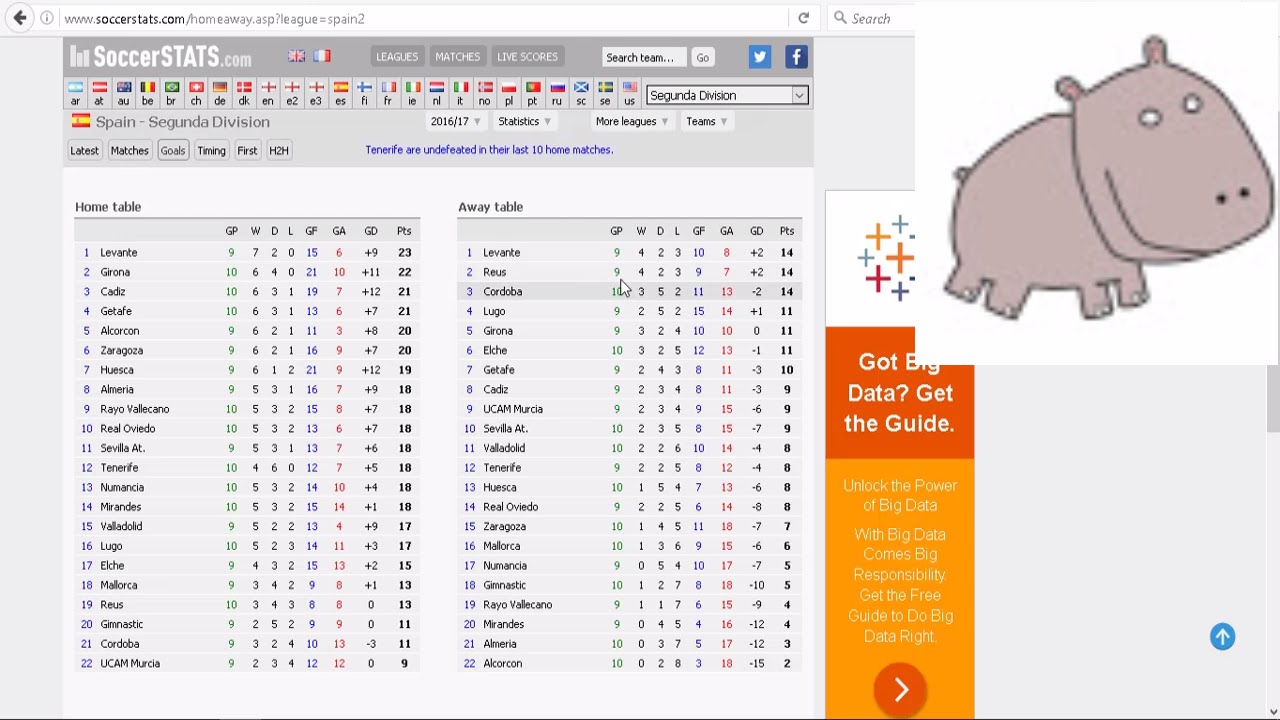Click the Search team input field
The width and height of the screenshot is (1280, 720).
(645, 57)
